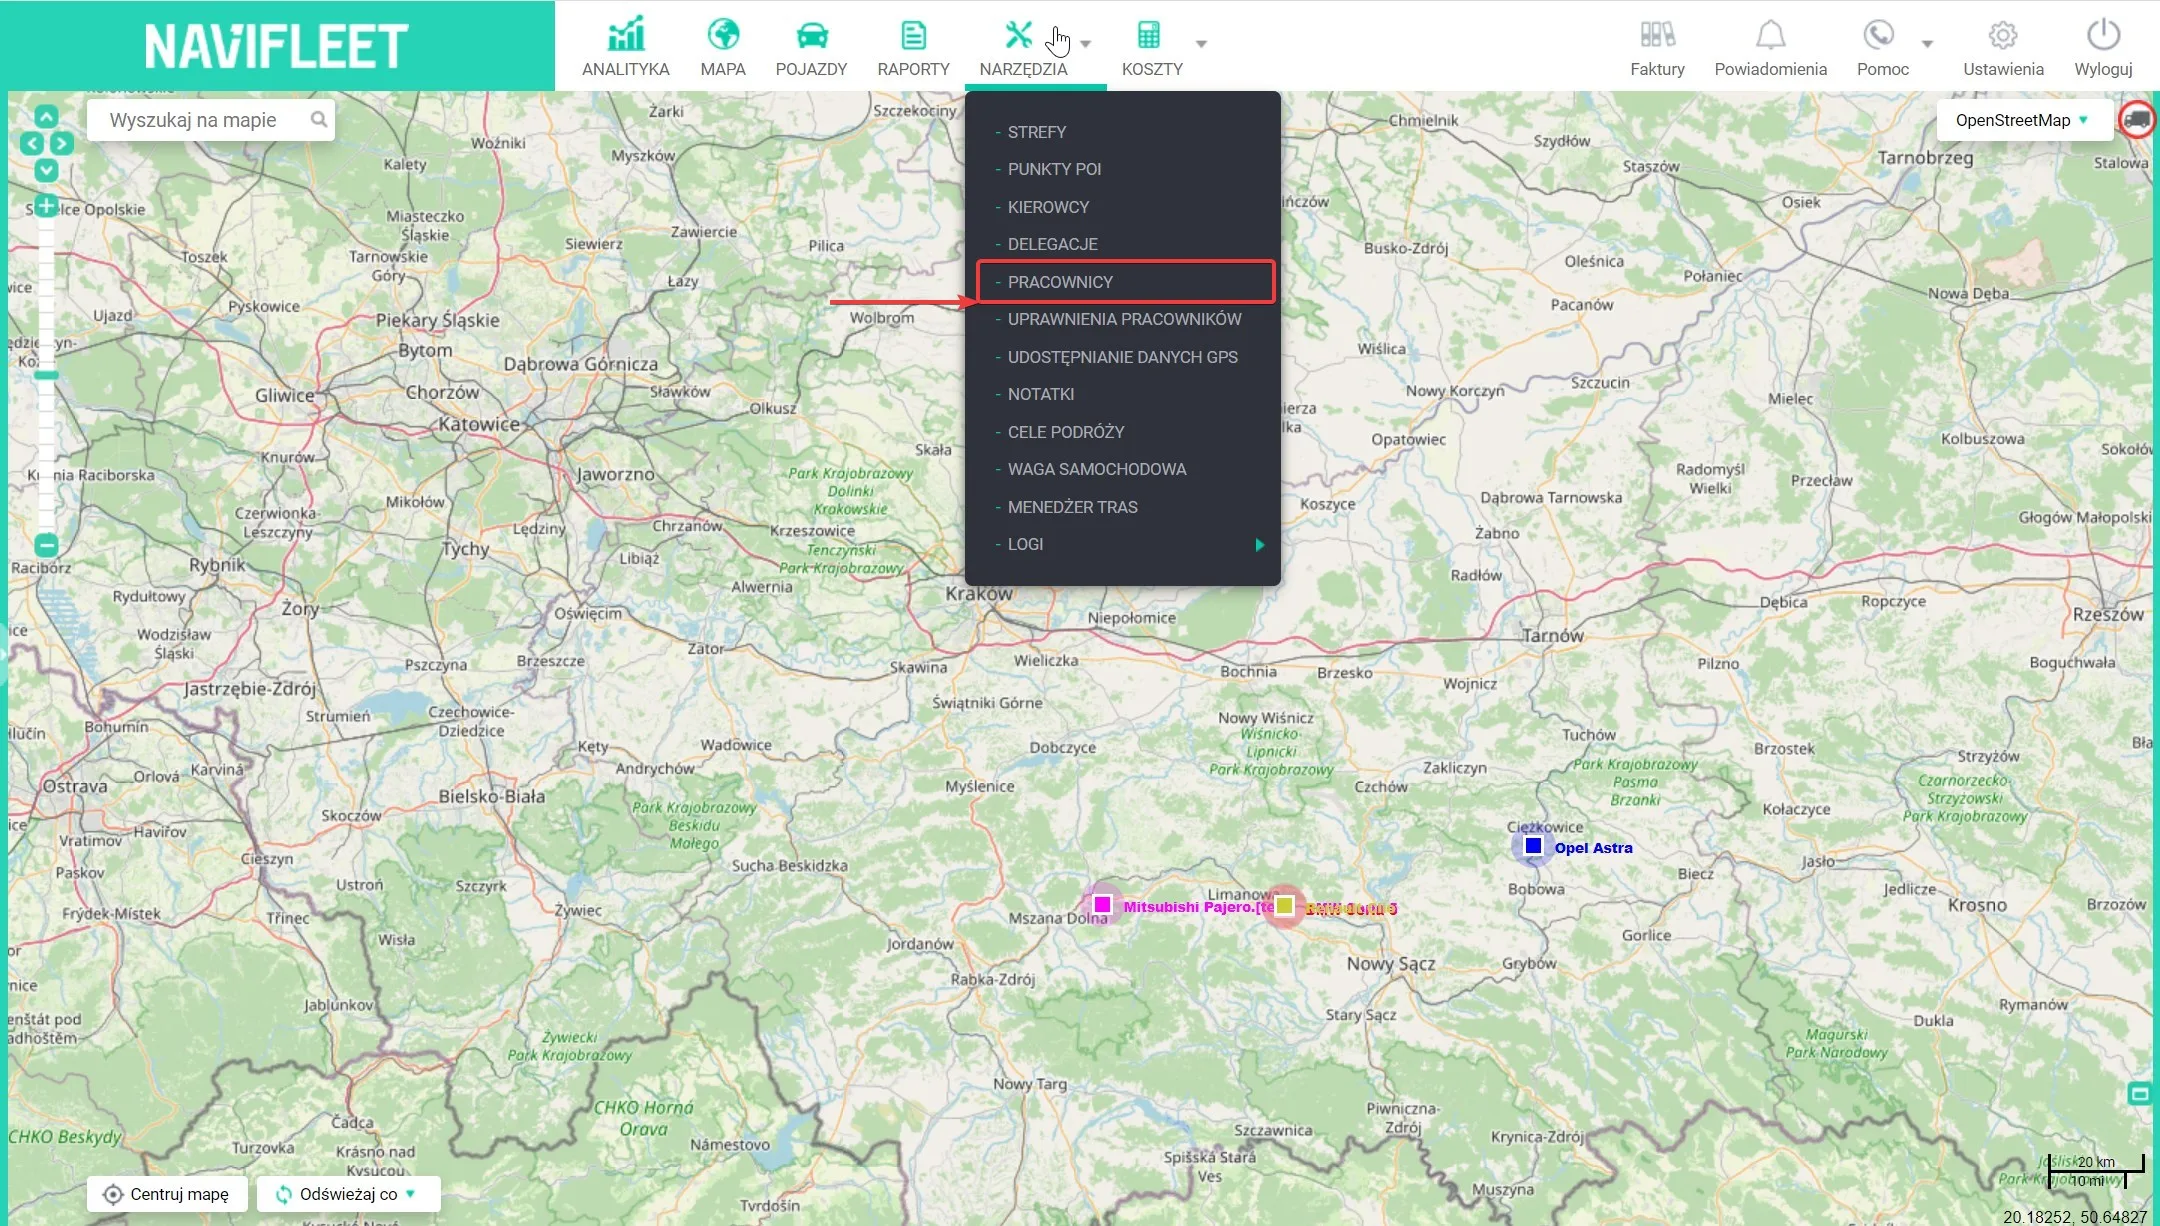The height and width of the screenshot is (1226, 2160).
Task: Open the KIEROWCY menu entry
Action: point(1048,207)
